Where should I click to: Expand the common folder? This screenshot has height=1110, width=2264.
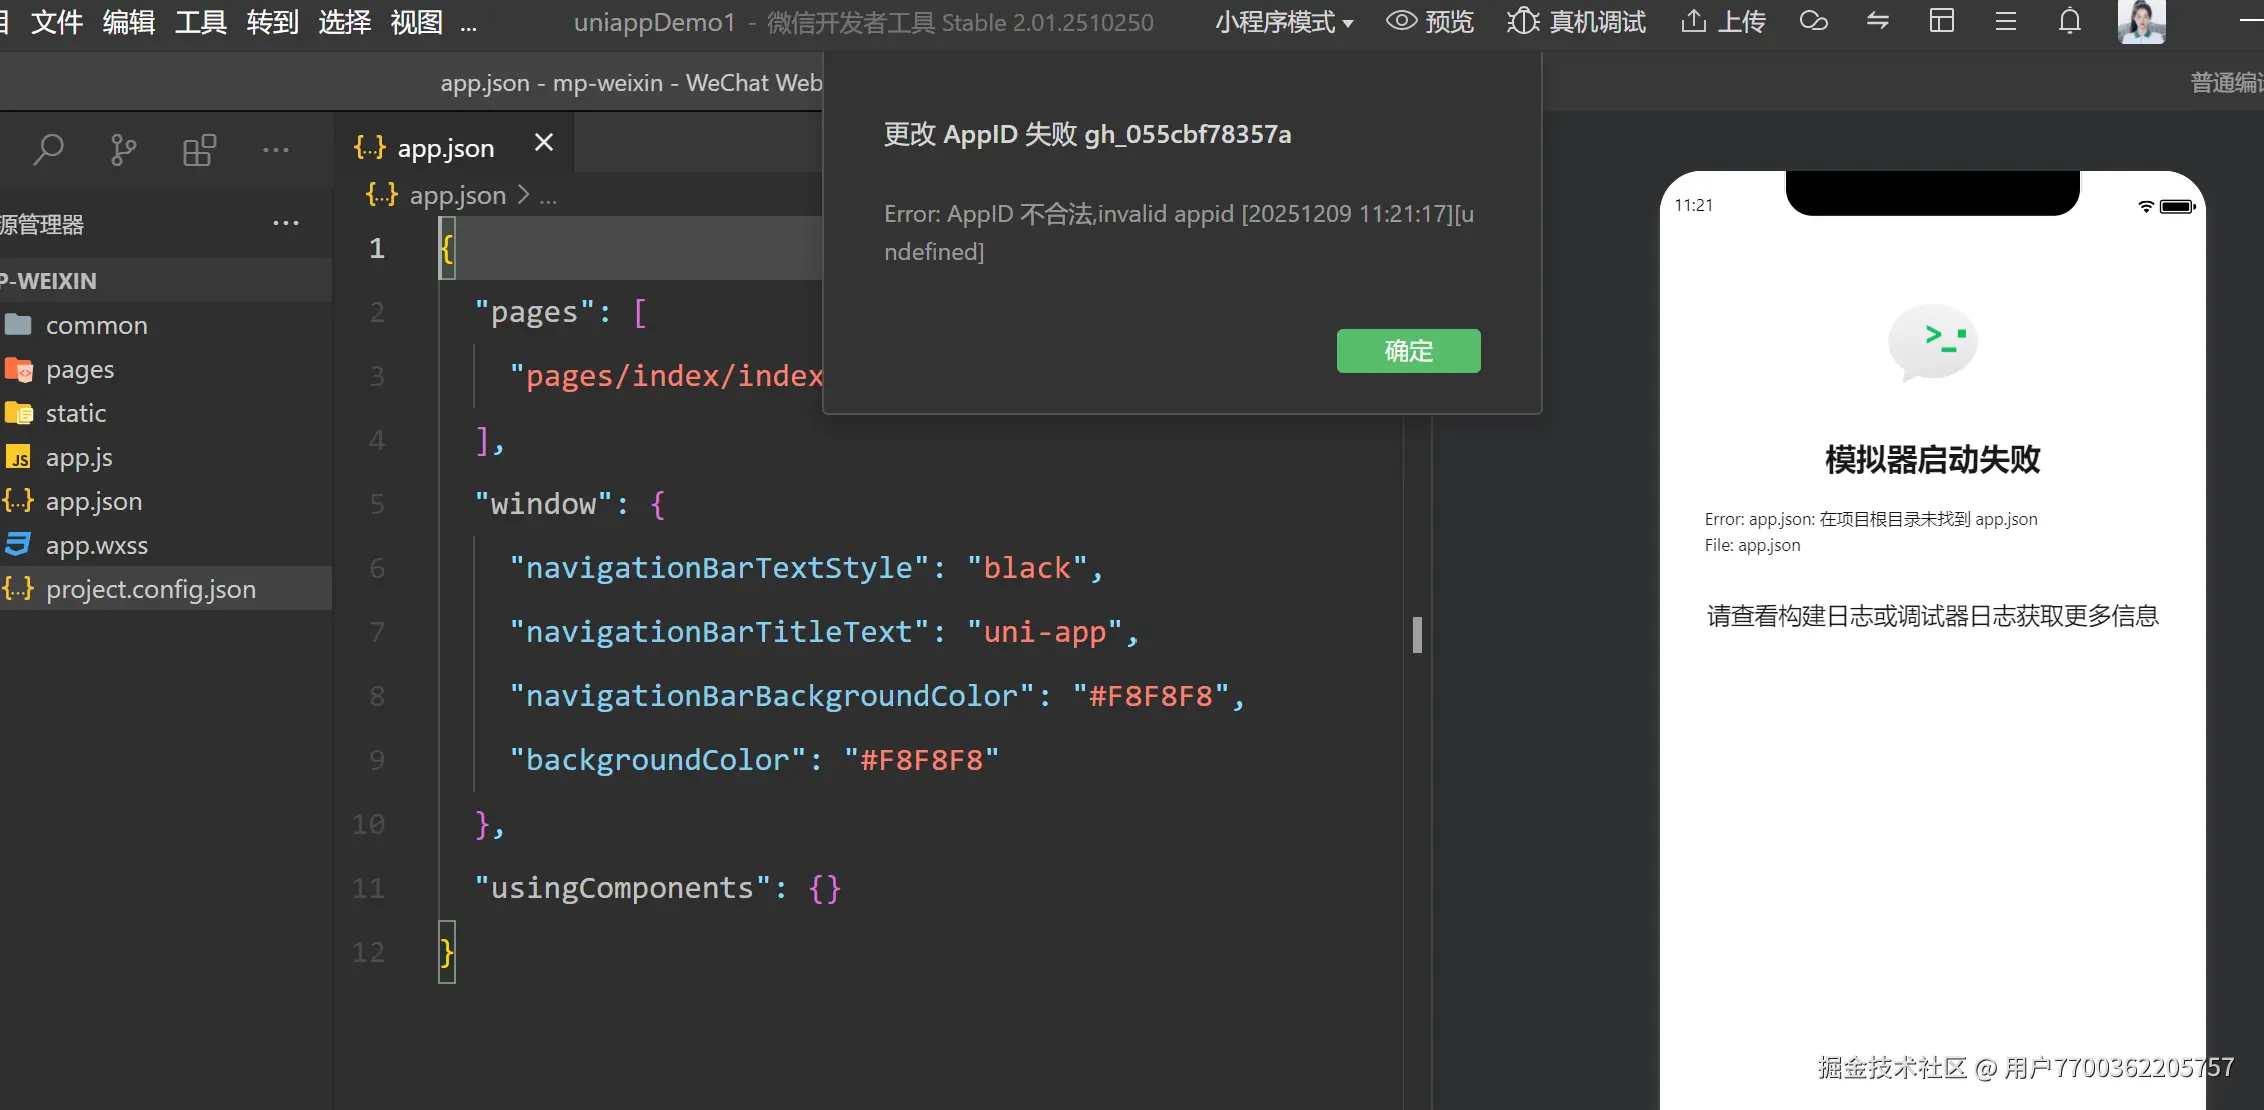[x=96, y=325]
